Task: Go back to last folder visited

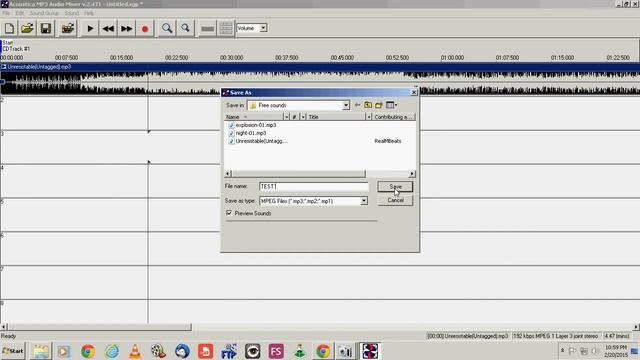Action: pos(358,105)
